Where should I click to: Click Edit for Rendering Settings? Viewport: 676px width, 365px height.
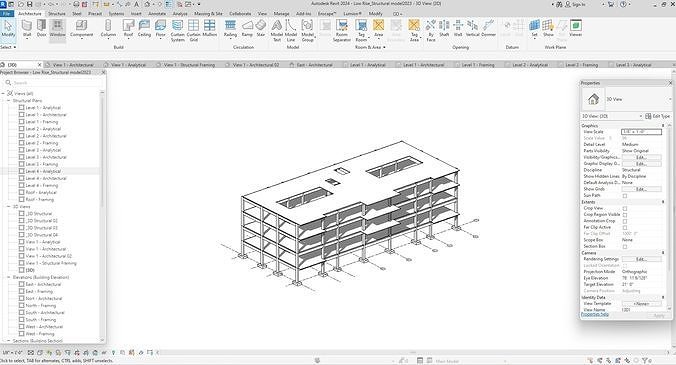641,259
